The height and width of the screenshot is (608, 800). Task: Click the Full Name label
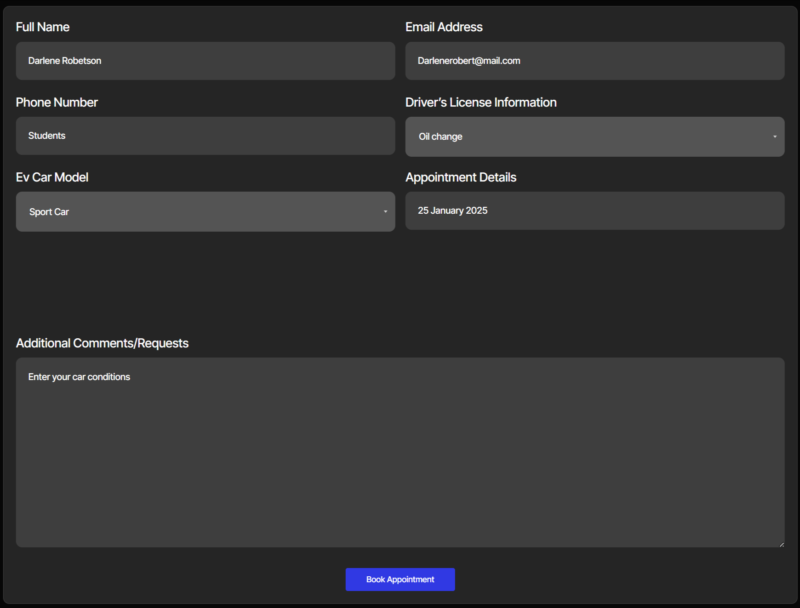pos(43,27)
